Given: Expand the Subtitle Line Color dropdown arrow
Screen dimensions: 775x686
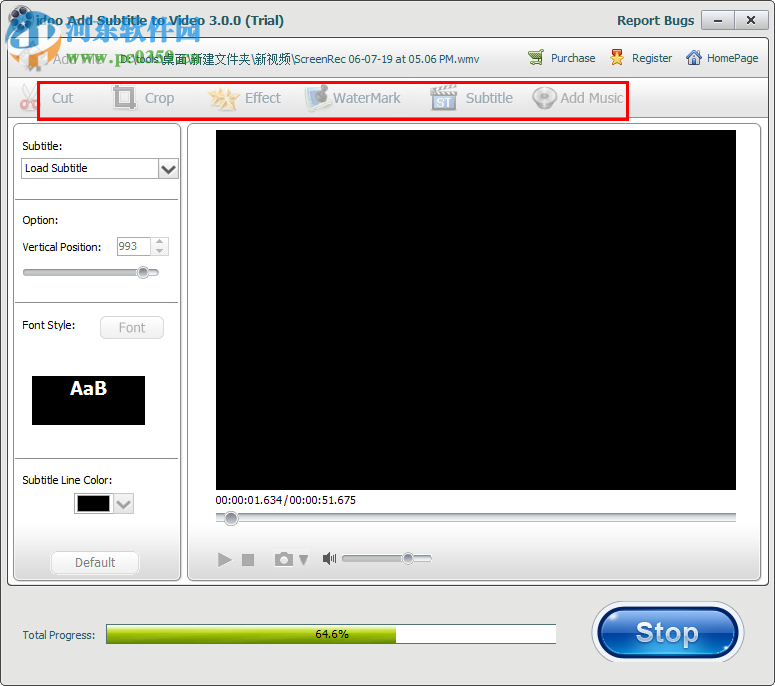Looking at the screenshot, I should pos(124,504).
